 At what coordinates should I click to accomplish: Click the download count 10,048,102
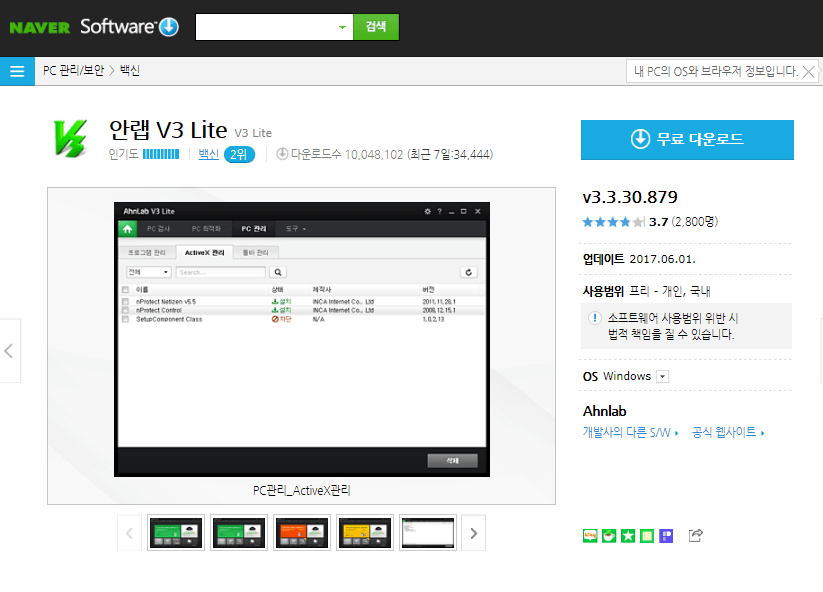(374, 154)
